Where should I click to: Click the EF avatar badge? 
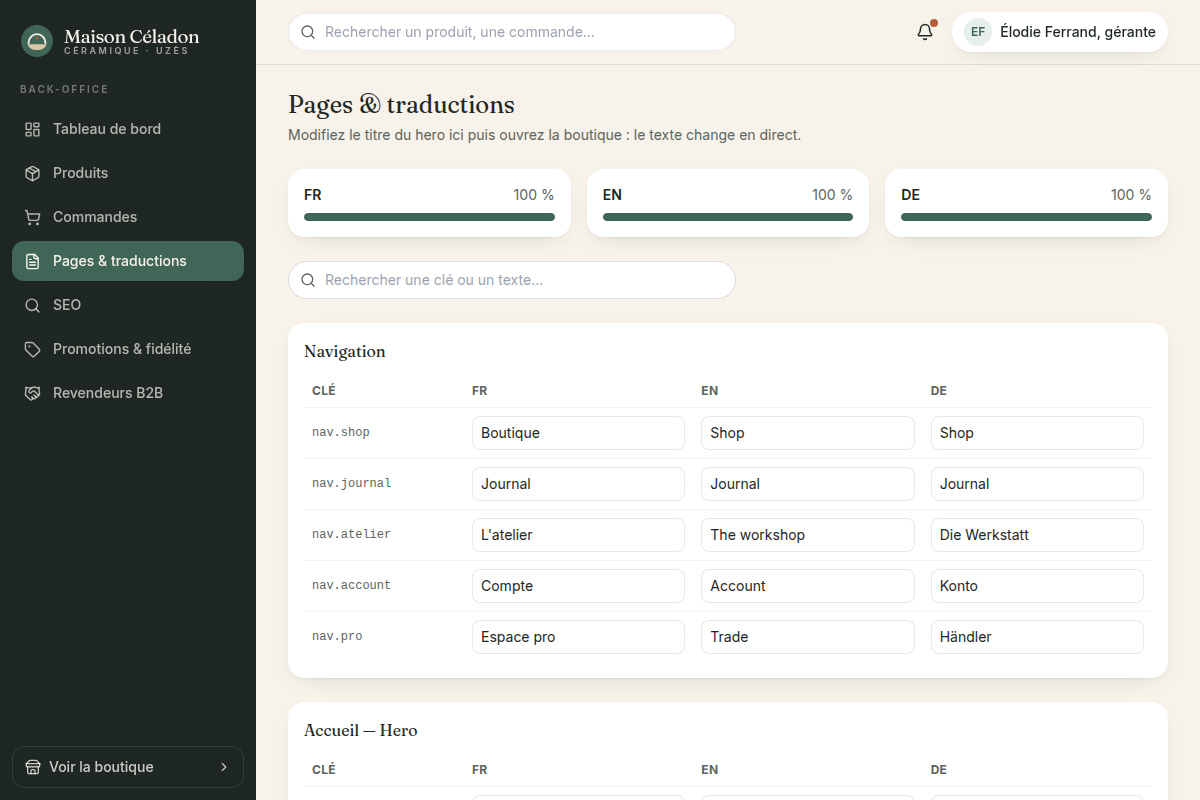click(x=978, y=32)
